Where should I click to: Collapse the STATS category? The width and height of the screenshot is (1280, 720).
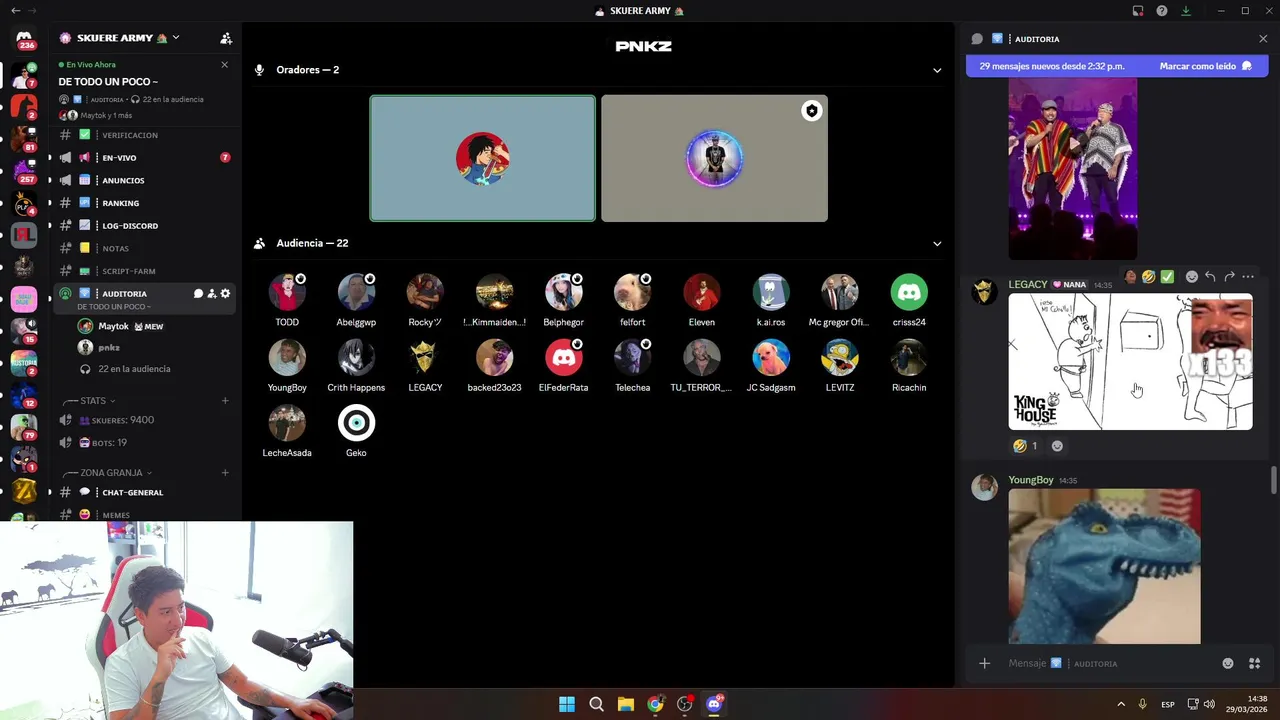coord(93,401)
